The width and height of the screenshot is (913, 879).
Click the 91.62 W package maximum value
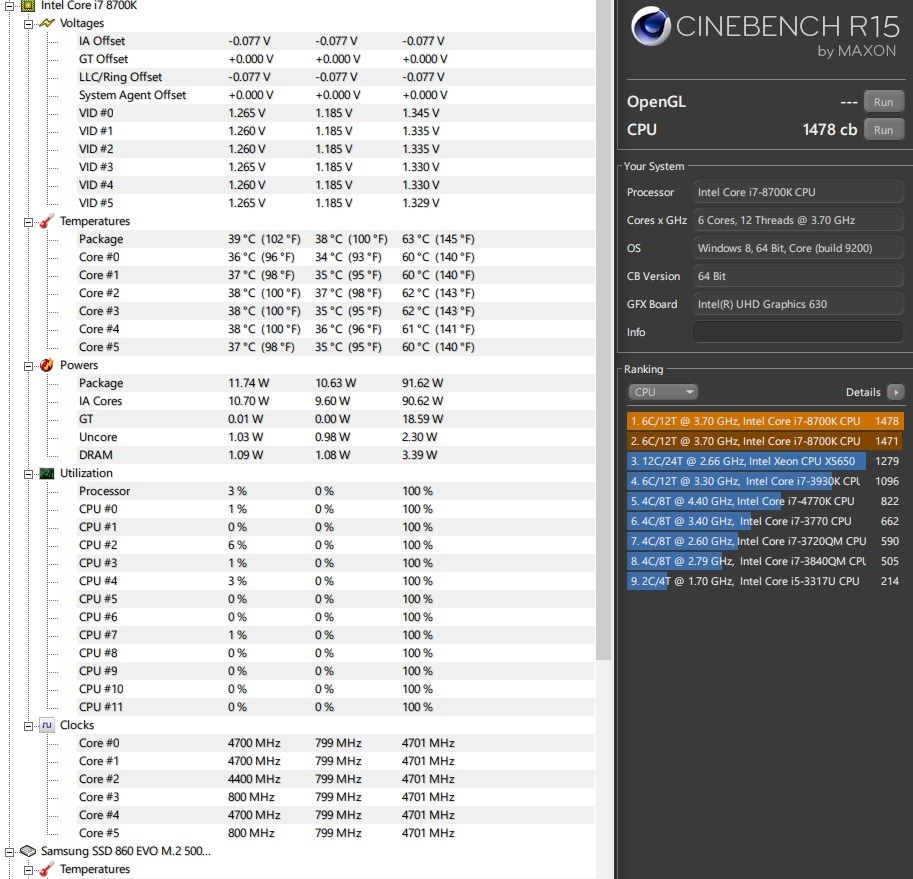[423, 383]
